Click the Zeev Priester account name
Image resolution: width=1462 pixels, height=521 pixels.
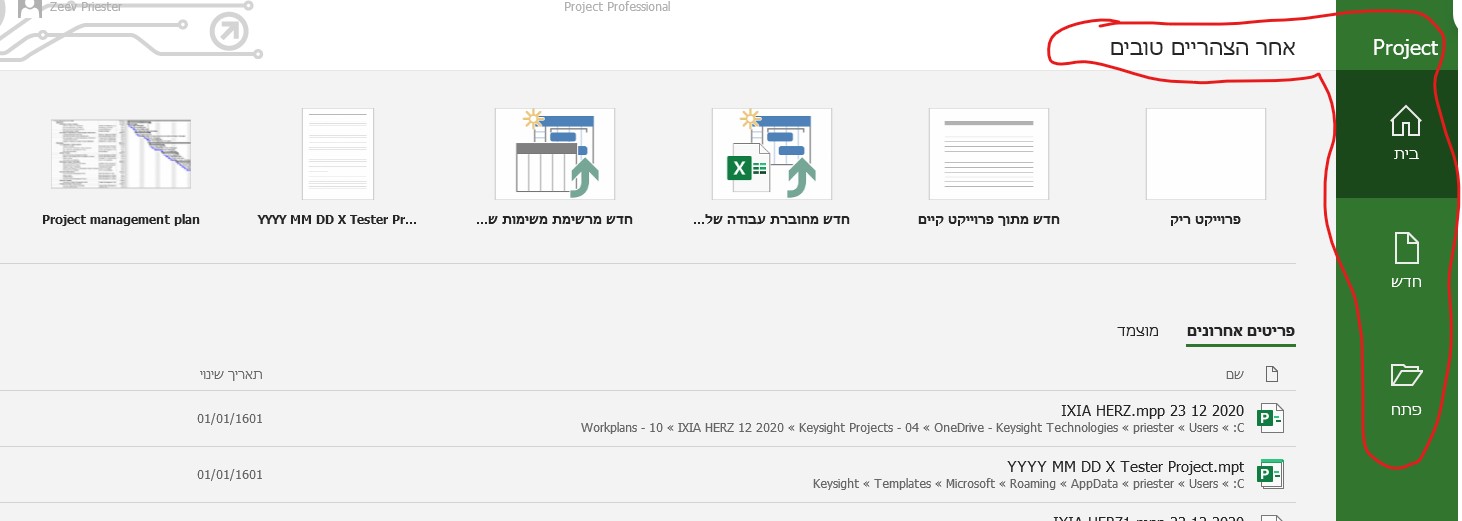pos(86,7)
